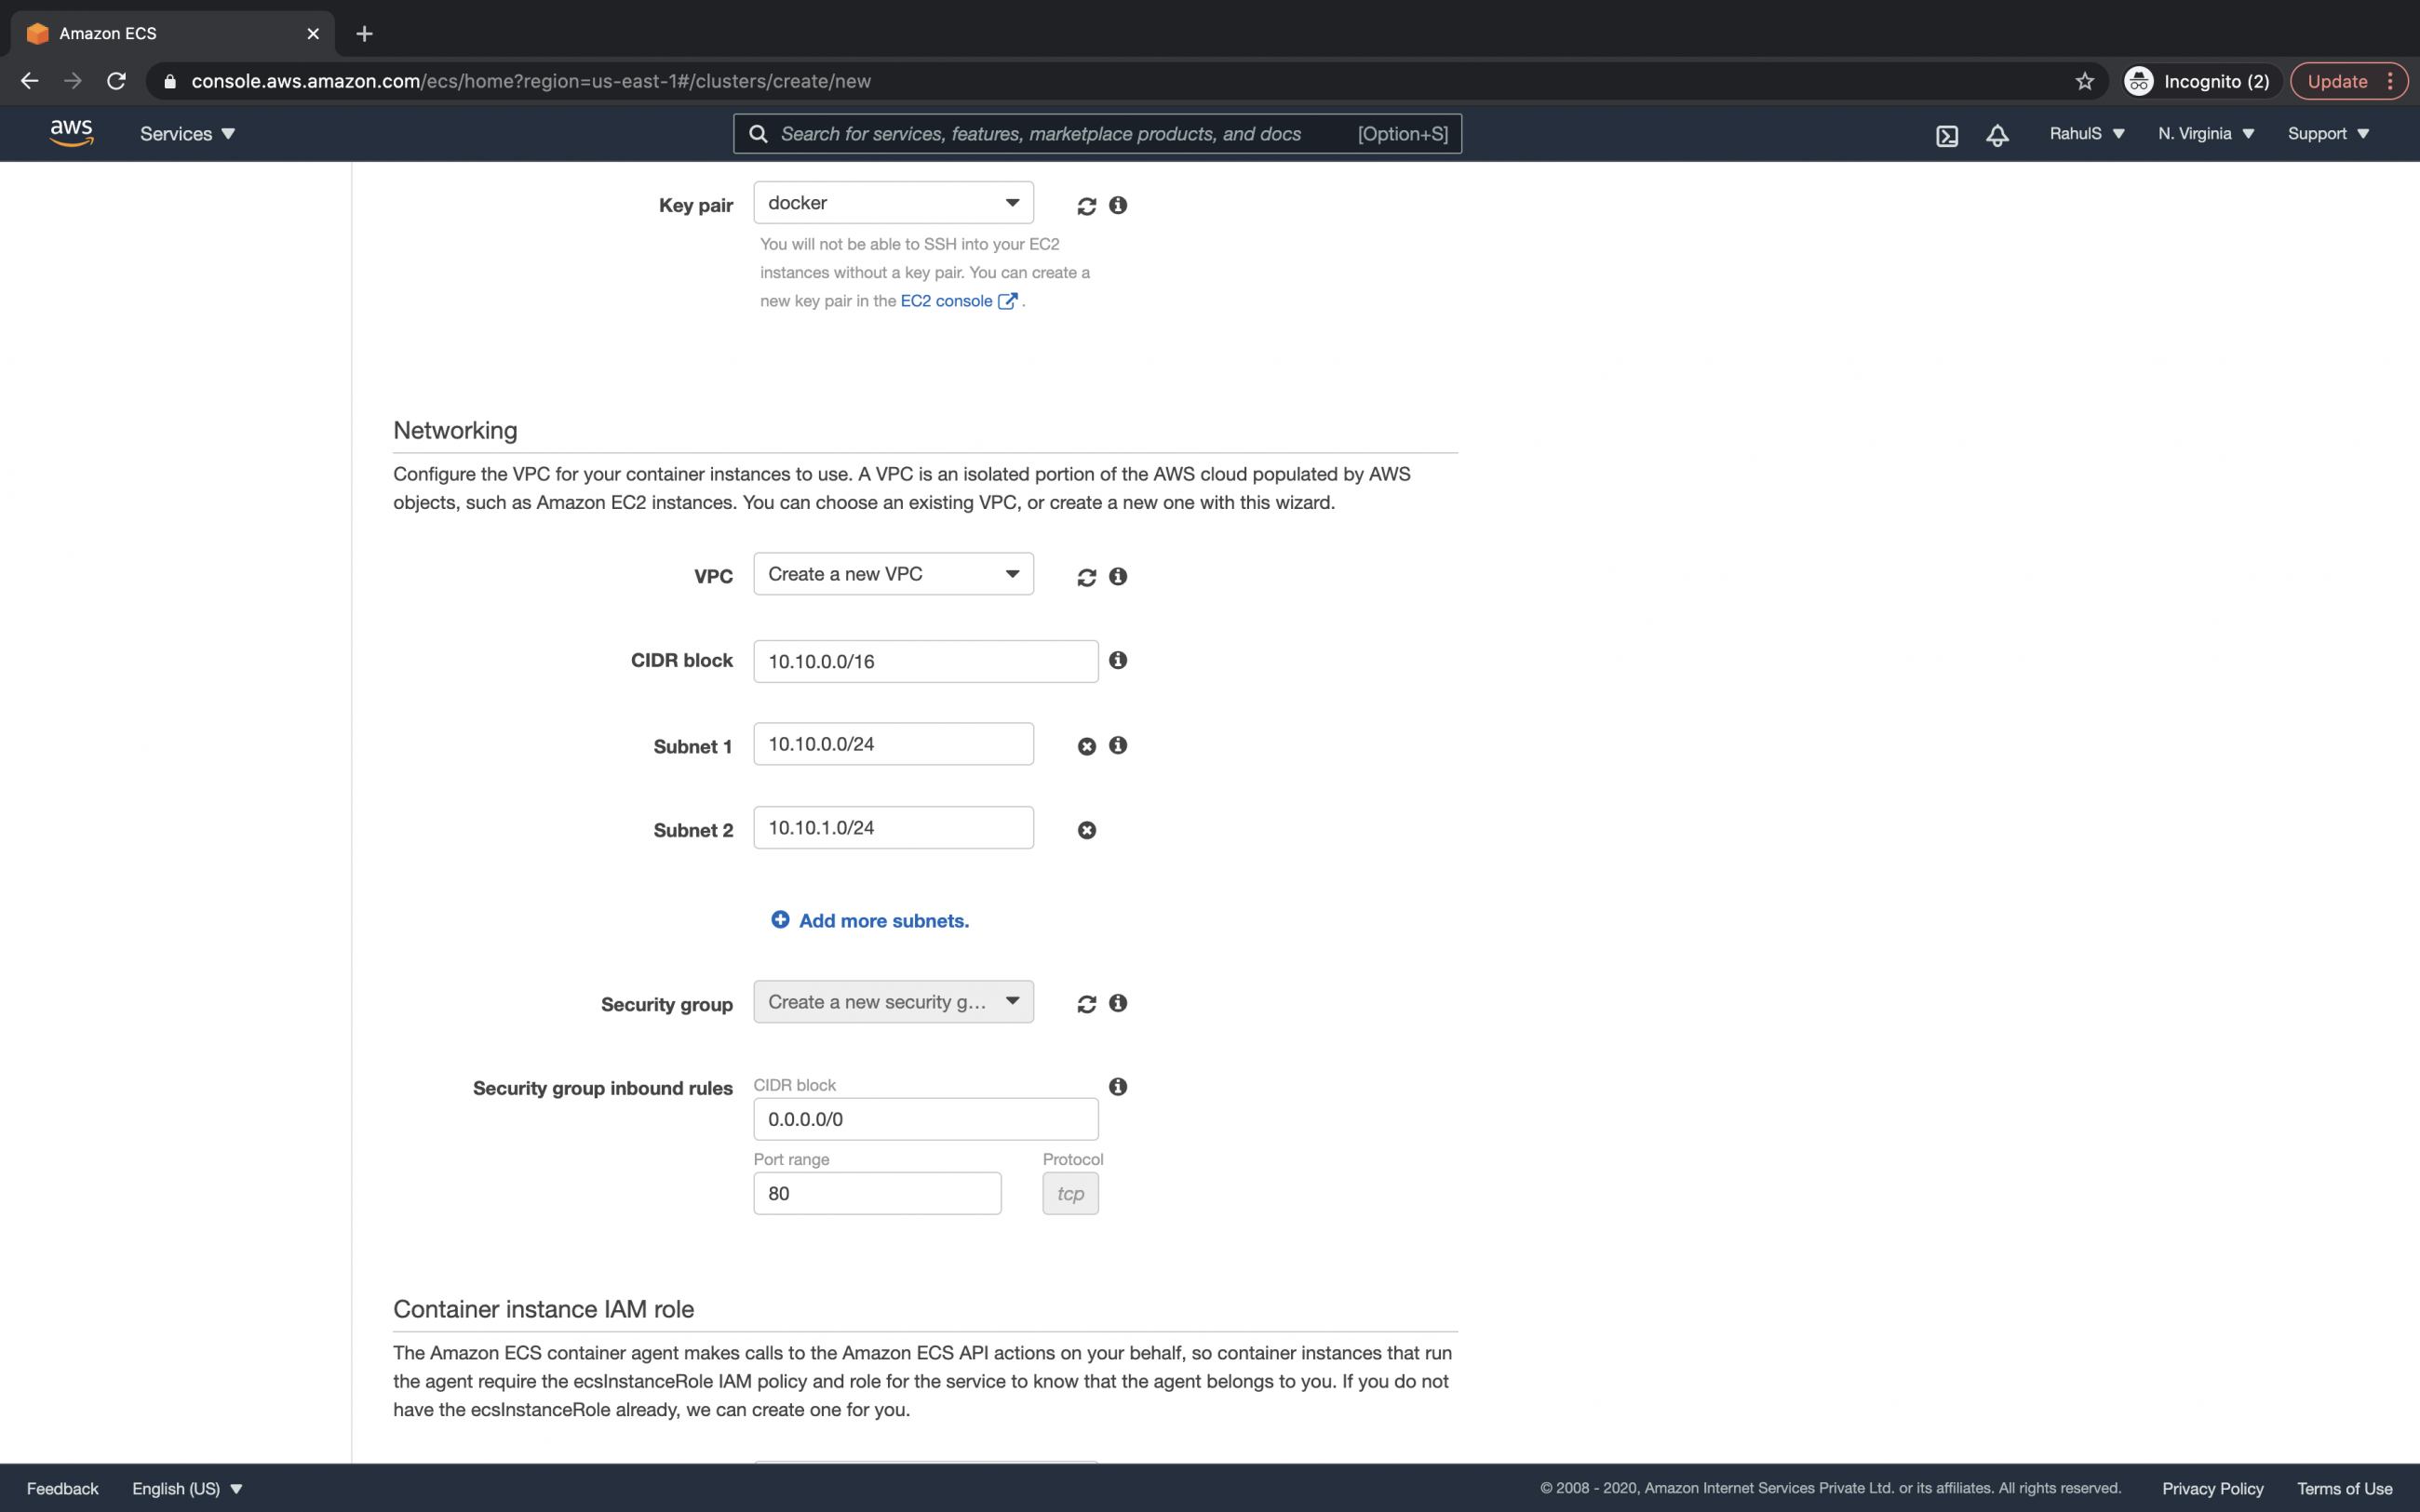
Task: Refresh the Key pair list
Action: 1087,205
